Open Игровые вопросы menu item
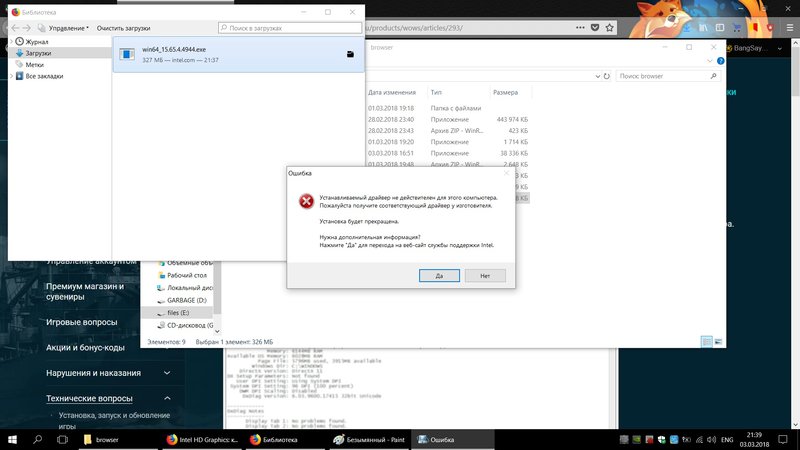 [x=82, y=322]
